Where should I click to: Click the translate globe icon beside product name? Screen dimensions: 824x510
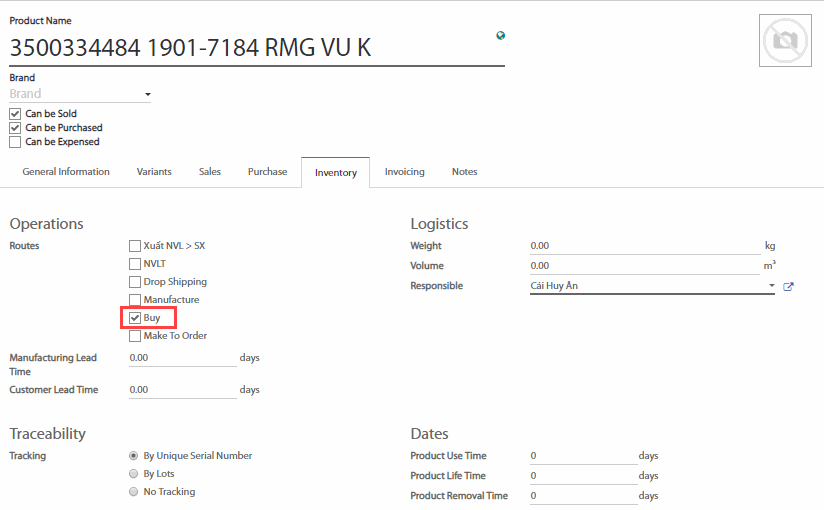pos(500,35)
